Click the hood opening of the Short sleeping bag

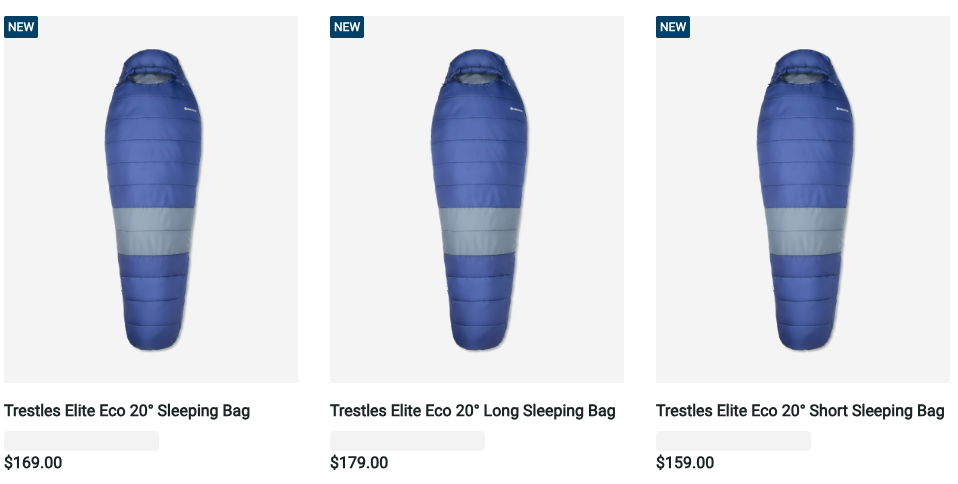803,77
